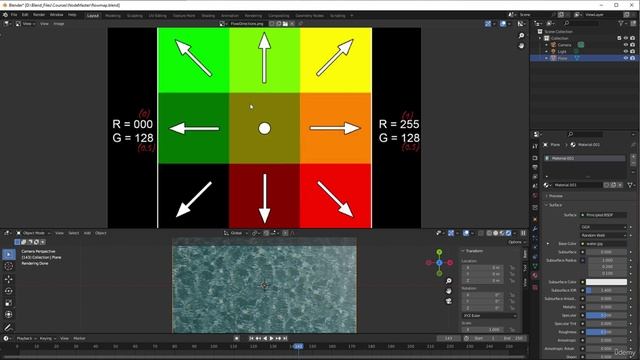Image resolution: width=640 pixels, height=360 pixels.
Task: Select the Transform tool in viewport toolbar
Action: point(9,315)
